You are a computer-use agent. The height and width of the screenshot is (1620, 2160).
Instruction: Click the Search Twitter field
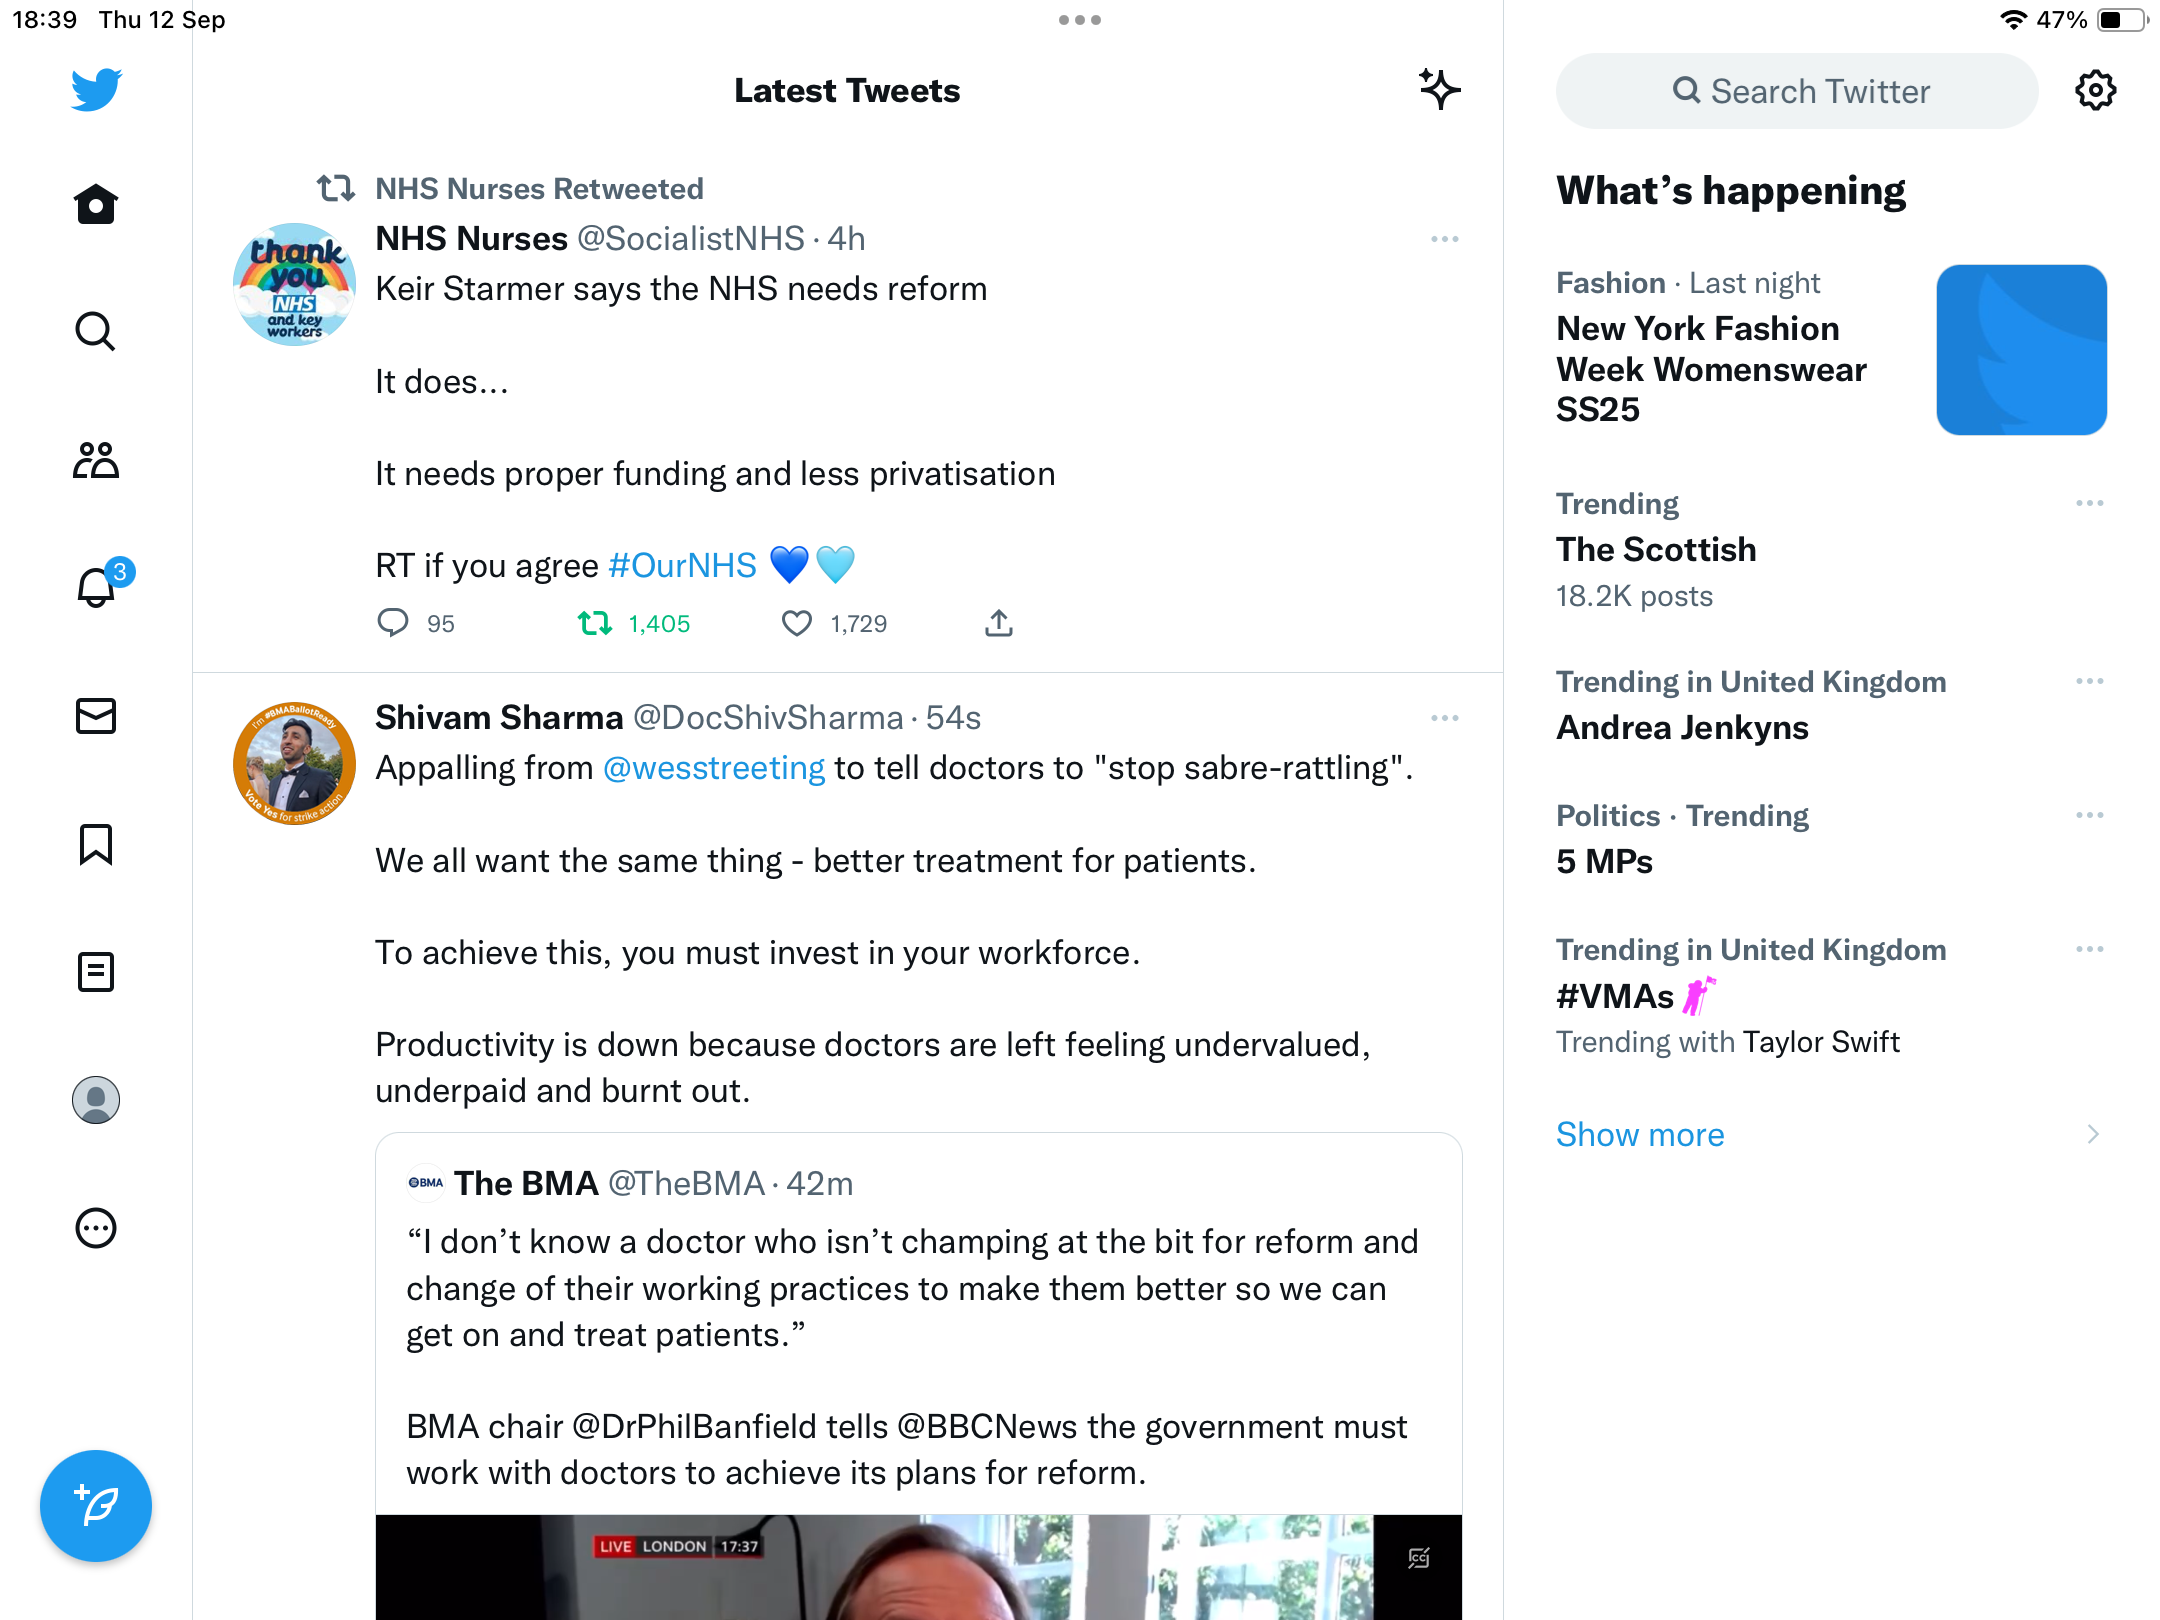1797,91
